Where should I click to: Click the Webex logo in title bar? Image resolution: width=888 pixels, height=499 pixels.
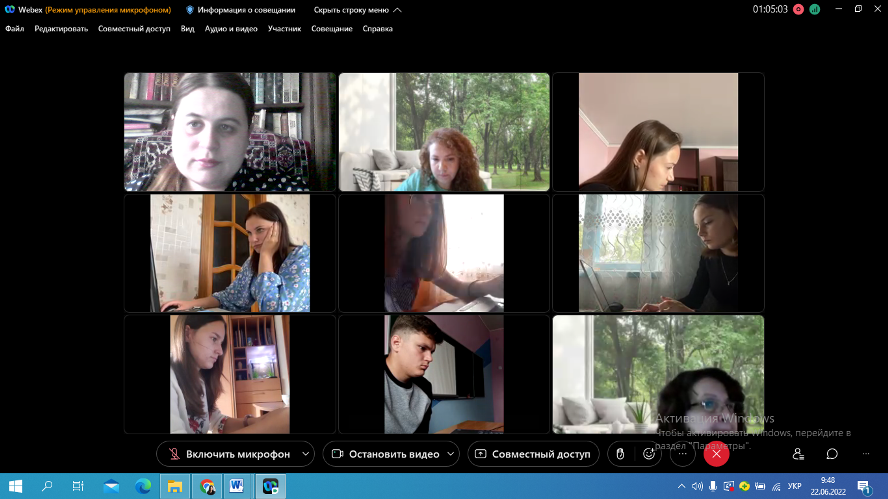tap(10, 10)
